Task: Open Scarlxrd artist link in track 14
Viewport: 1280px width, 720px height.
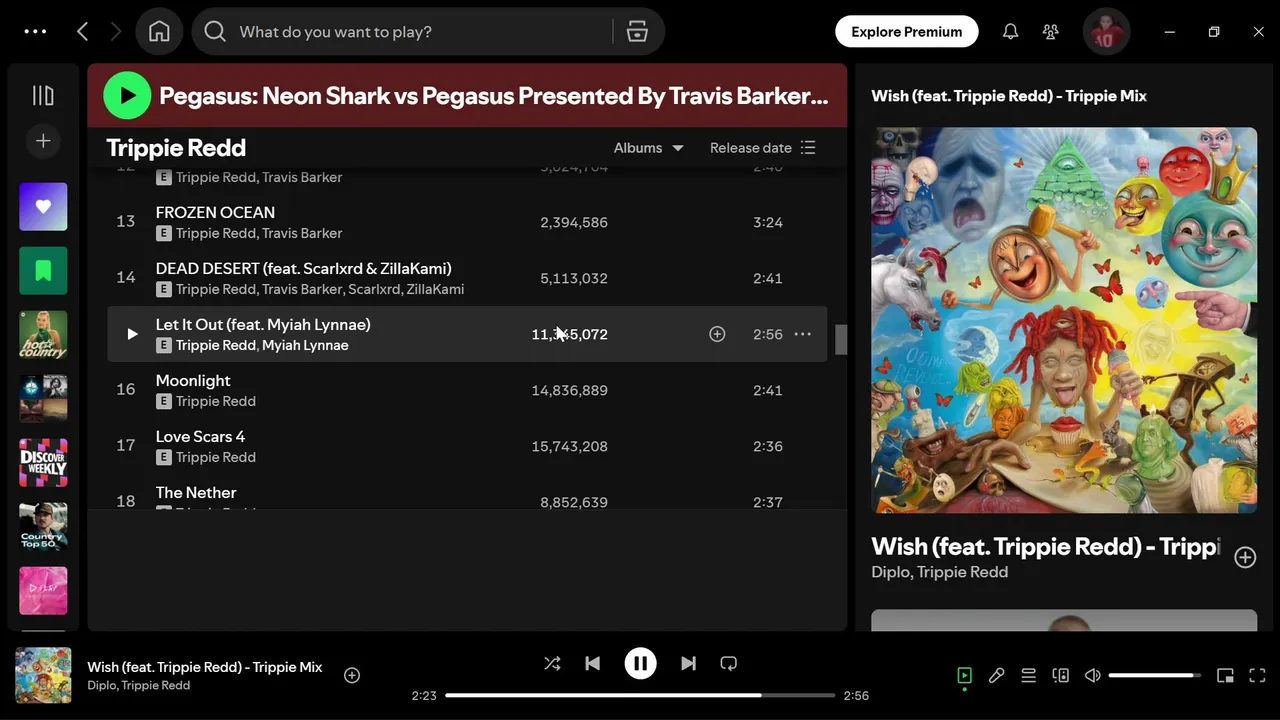Action: [x=374, y=289]
